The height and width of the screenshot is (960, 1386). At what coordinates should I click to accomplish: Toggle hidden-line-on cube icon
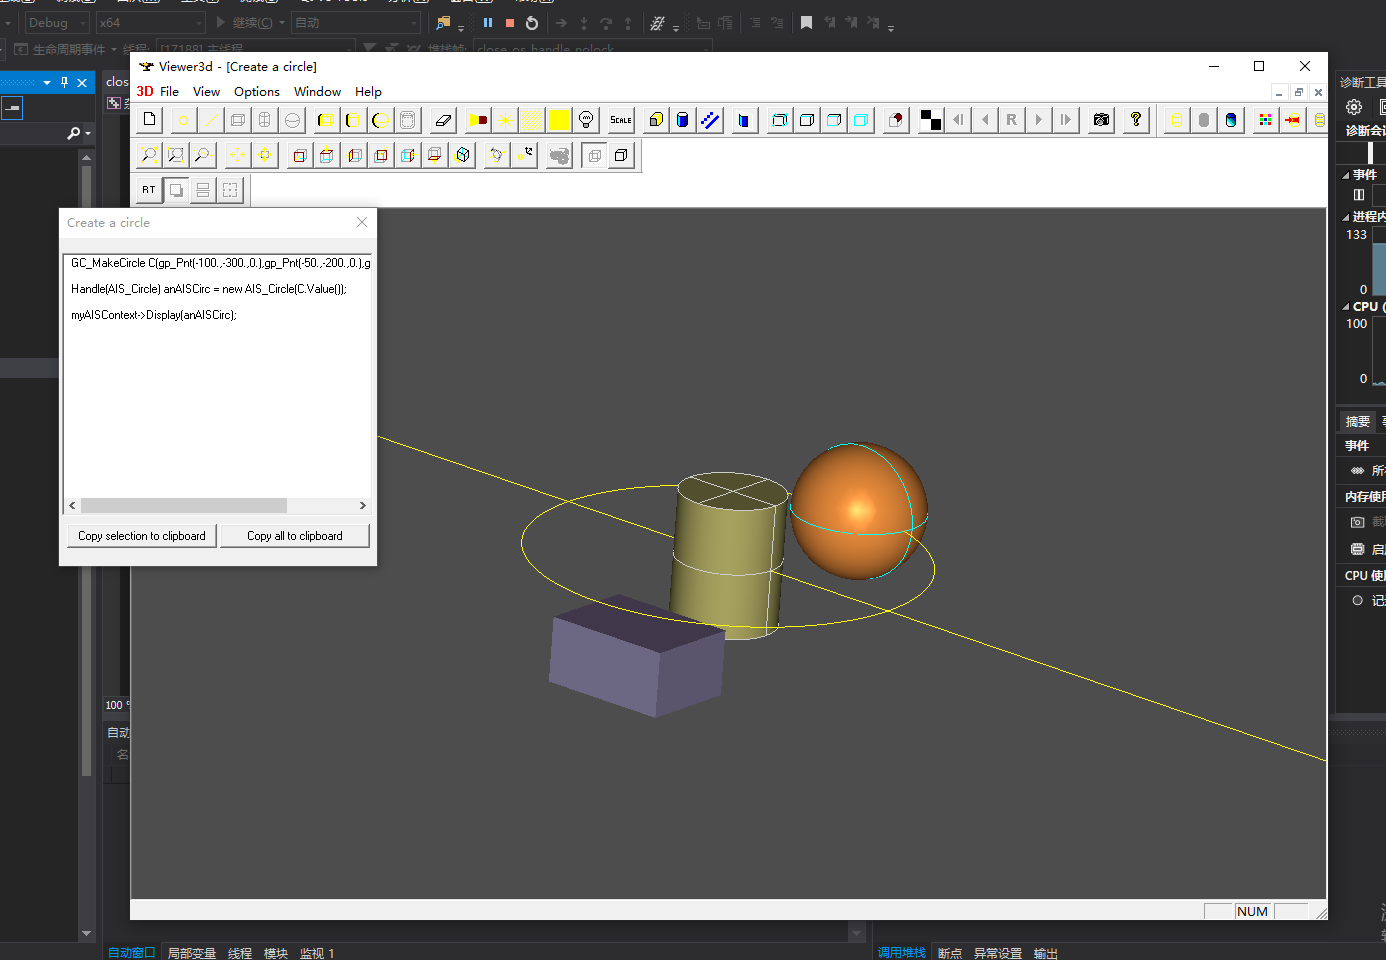point(621,155)
